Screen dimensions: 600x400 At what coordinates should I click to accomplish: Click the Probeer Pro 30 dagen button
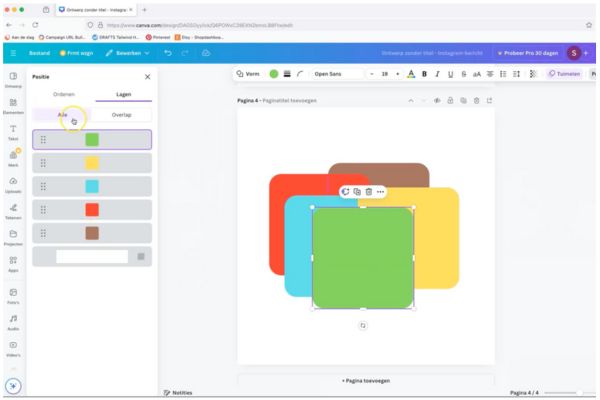click(528, 53)
